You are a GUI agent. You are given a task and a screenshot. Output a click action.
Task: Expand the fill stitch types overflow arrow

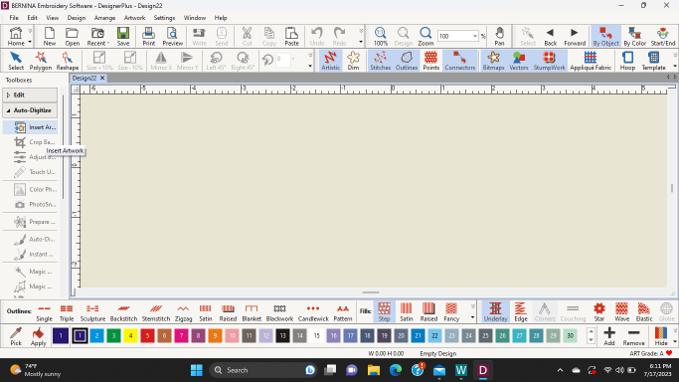(472, 317)
